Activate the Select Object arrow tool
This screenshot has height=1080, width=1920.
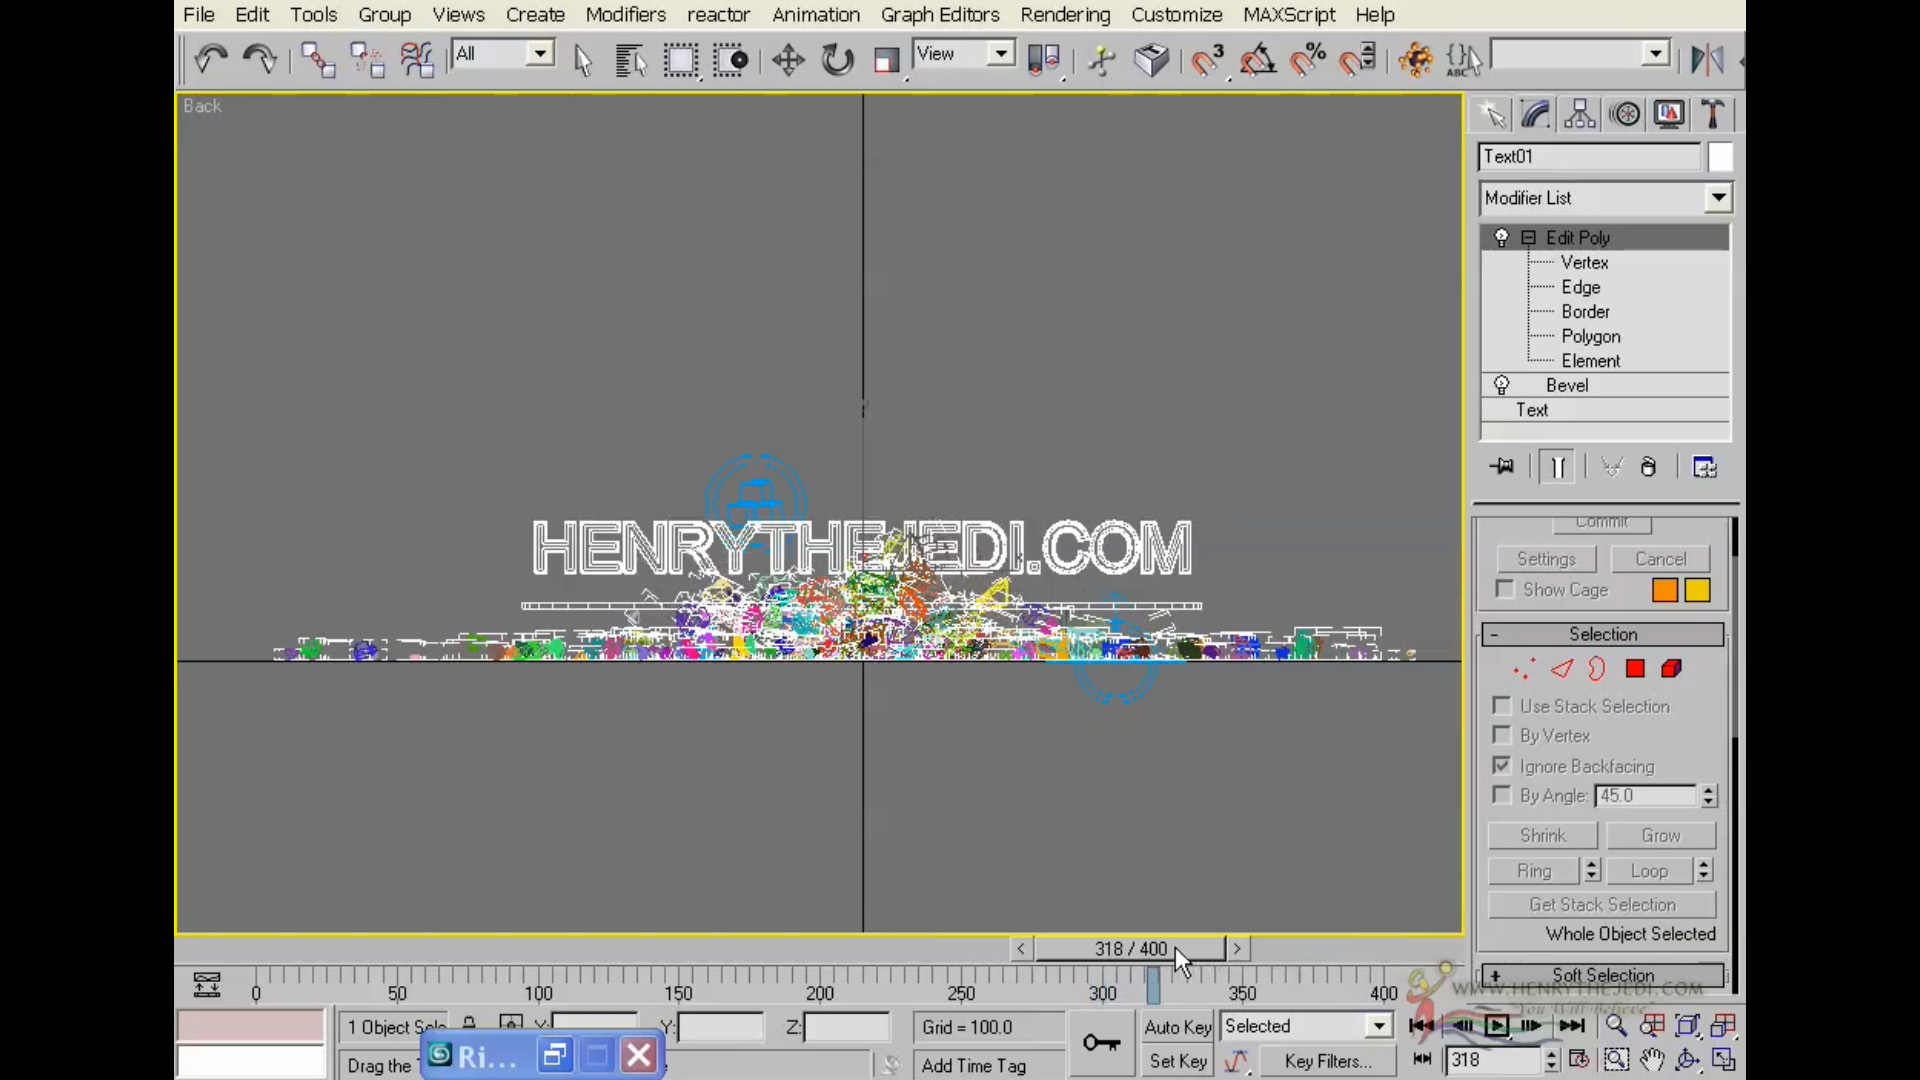coord(583,60)
